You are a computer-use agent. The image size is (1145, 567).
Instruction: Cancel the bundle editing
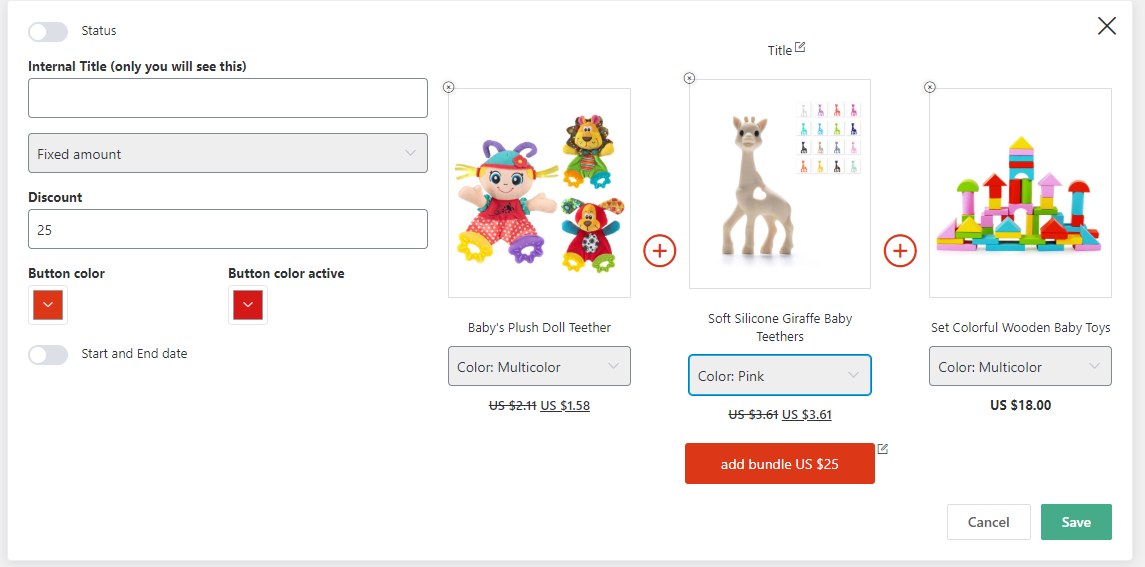tap(988, 522)
